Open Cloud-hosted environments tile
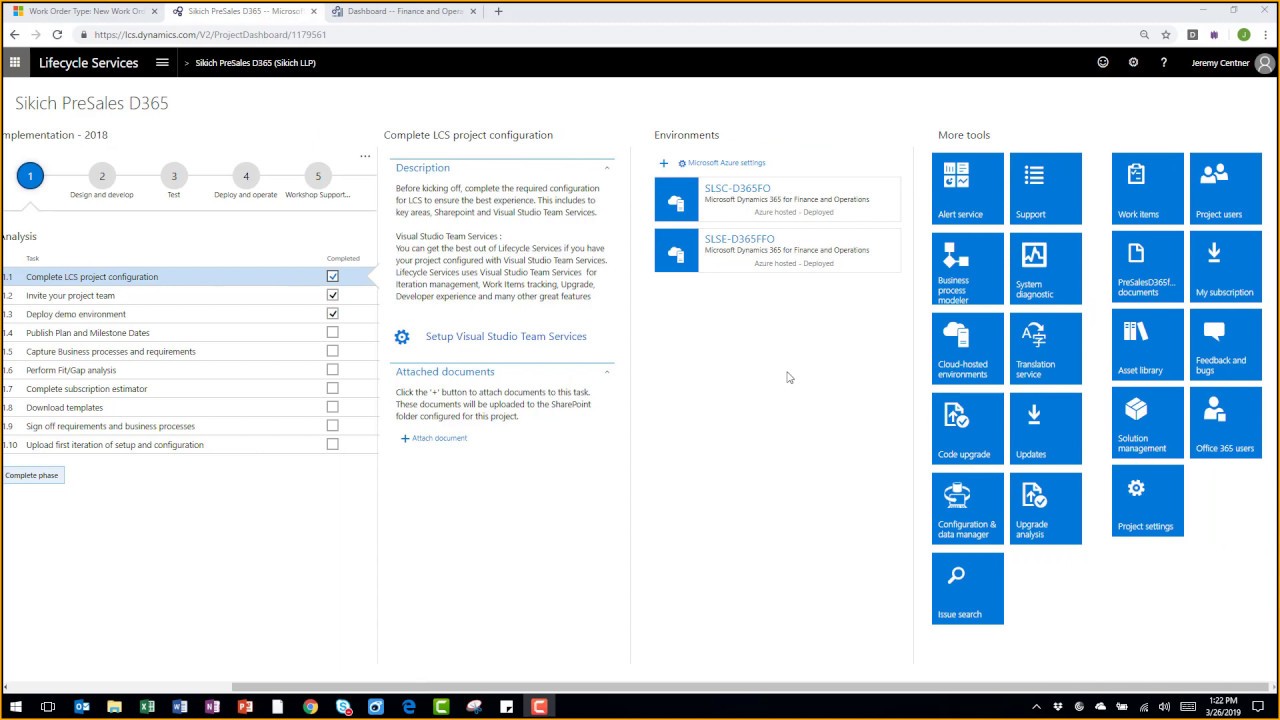This screenshot has height=720, width=1280. click(x=967, y=349)
